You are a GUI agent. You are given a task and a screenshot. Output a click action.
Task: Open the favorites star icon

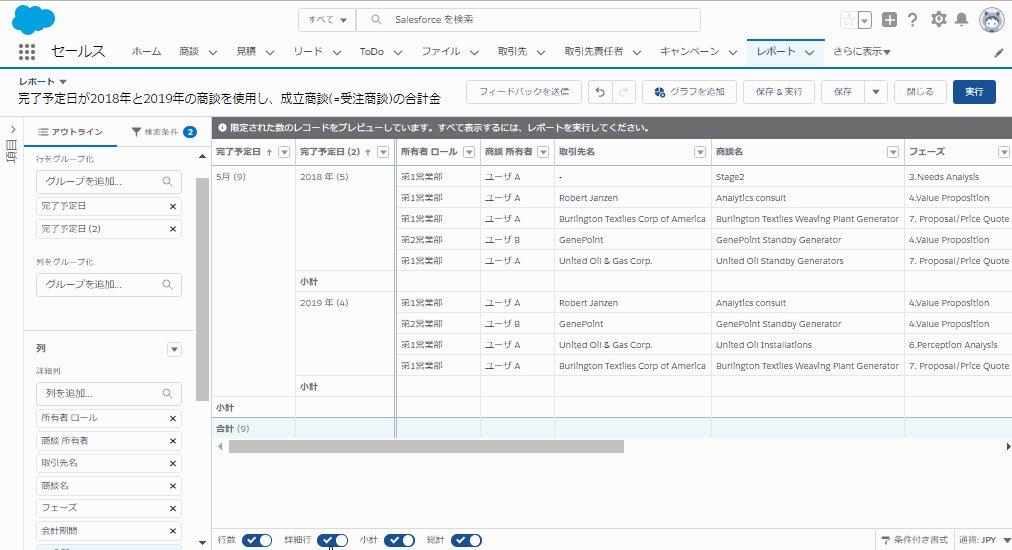point(848,20)
